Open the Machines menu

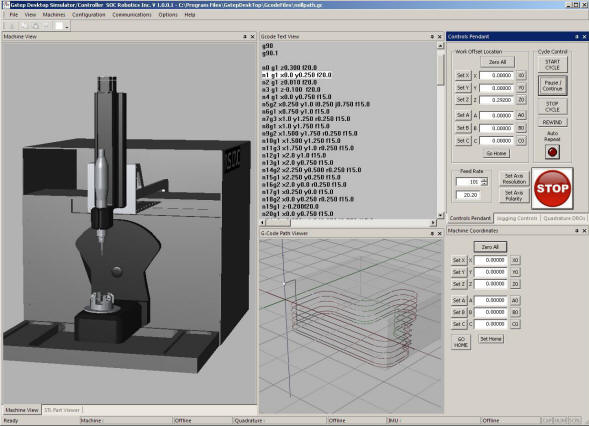click(x=54, y=15)
